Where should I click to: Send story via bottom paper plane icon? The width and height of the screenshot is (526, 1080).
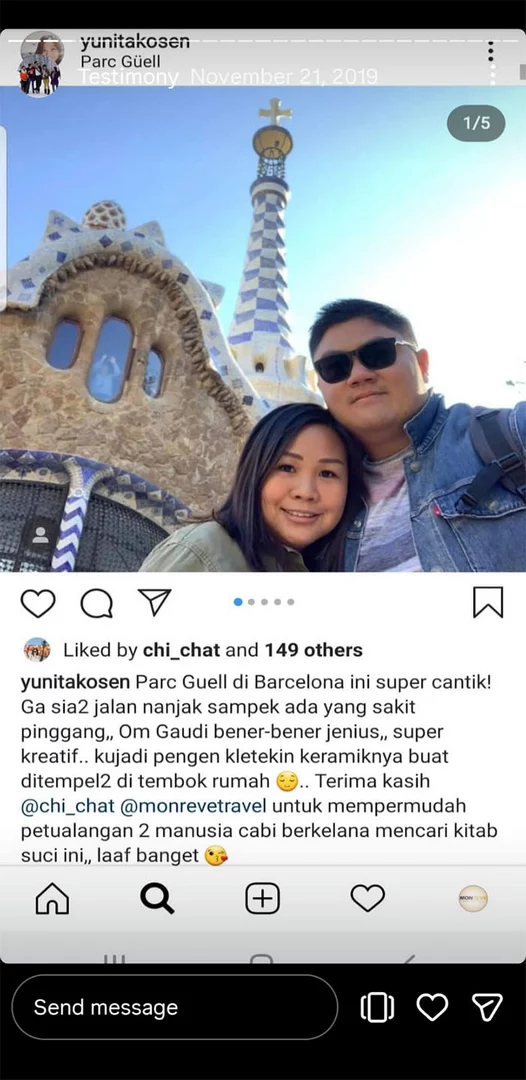click(x=487, y=1007)
